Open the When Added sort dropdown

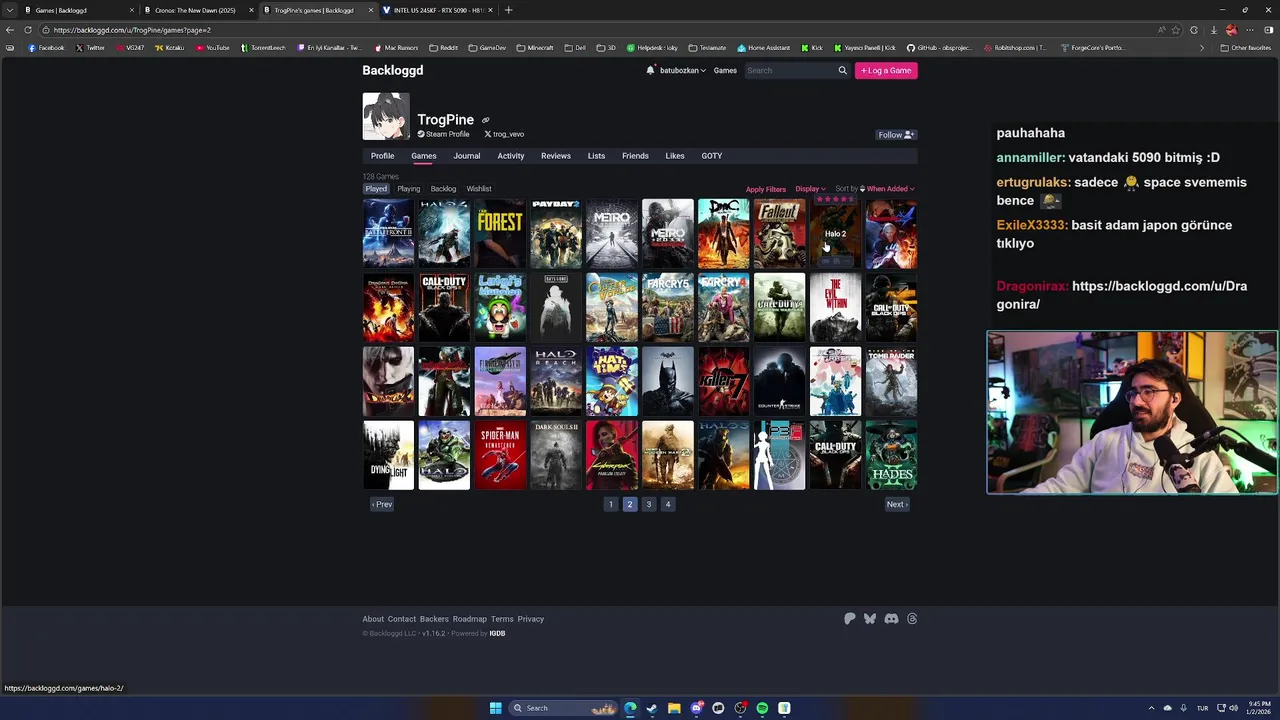click(x=890, y=189)
